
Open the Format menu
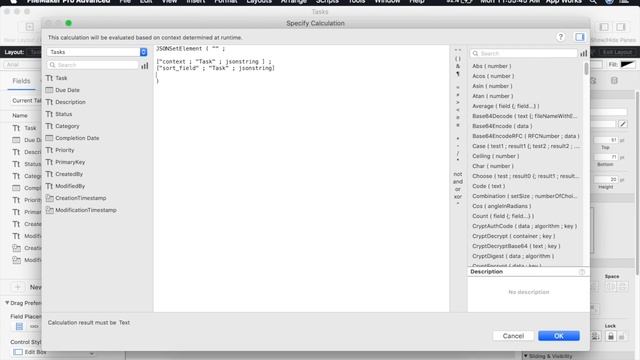(226, 2)
